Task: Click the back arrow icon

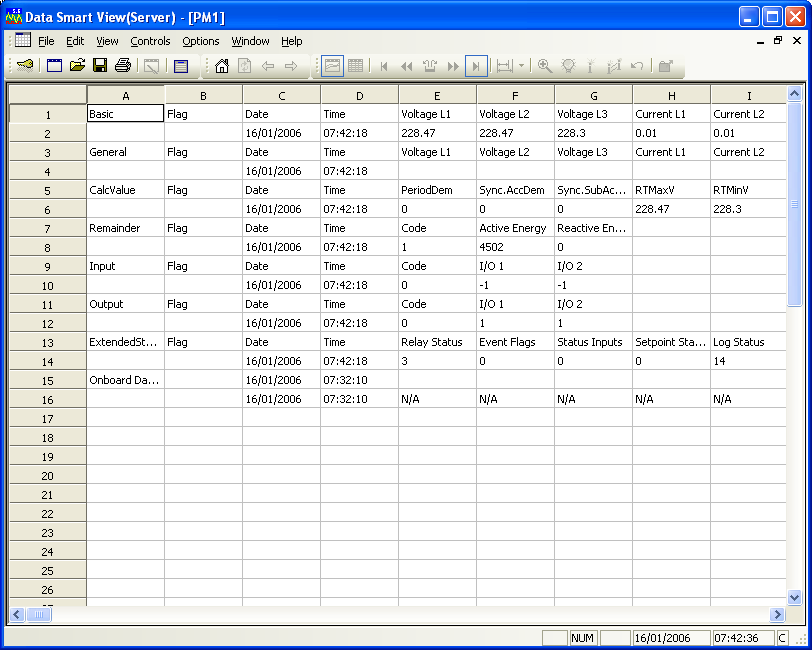Action: [268, 66]
